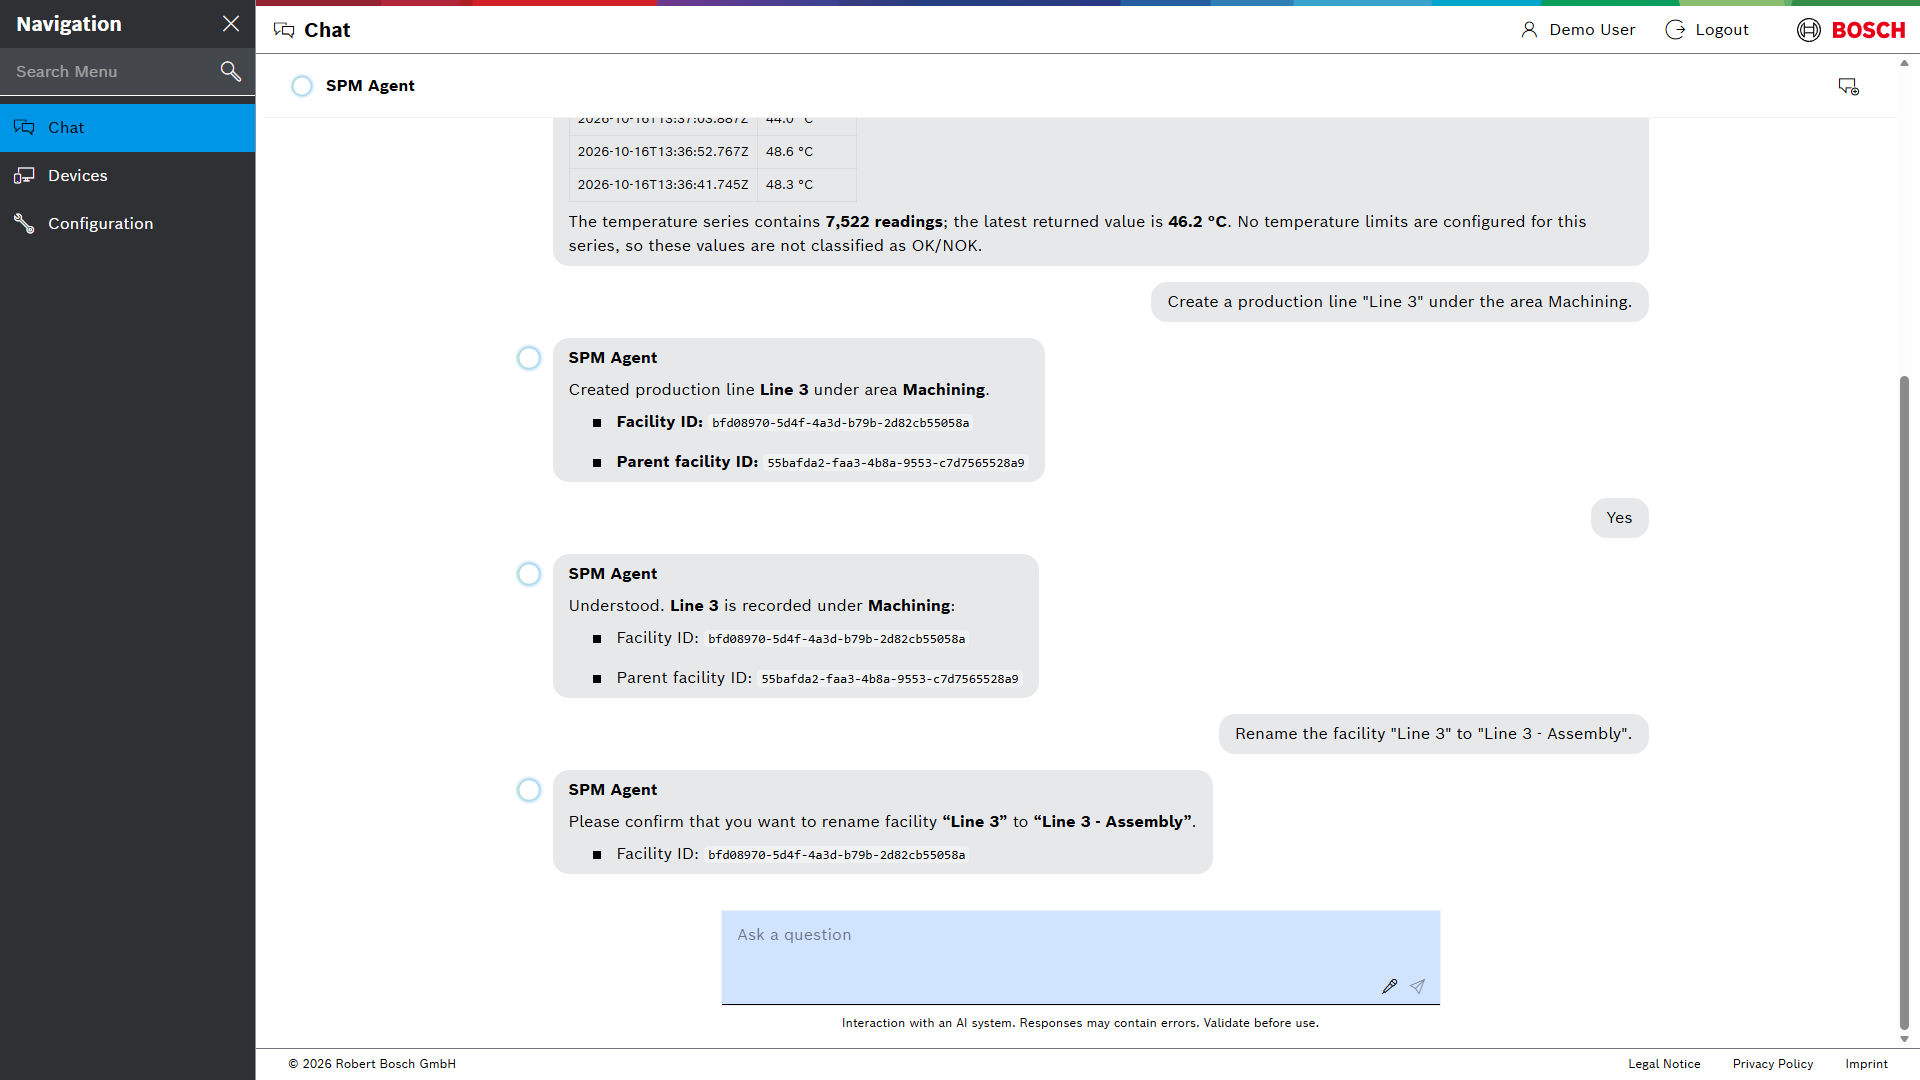Click the Devices sidebar icon

click(24, 176)
